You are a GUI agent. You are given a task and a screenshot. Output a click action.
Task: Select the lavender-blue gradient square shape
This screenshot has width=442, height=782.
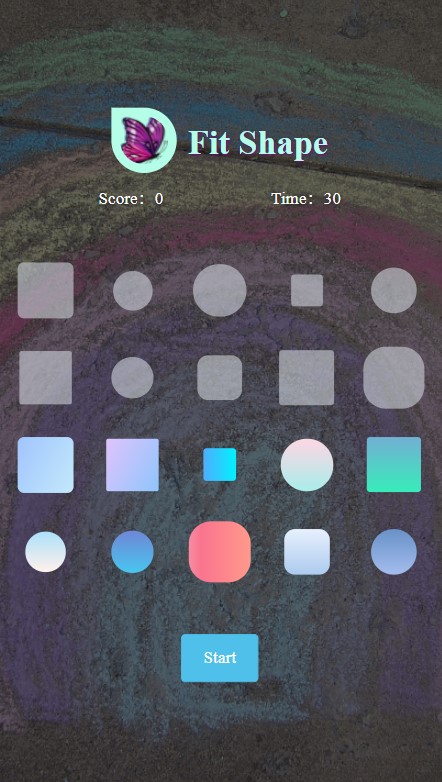[132, 465]
